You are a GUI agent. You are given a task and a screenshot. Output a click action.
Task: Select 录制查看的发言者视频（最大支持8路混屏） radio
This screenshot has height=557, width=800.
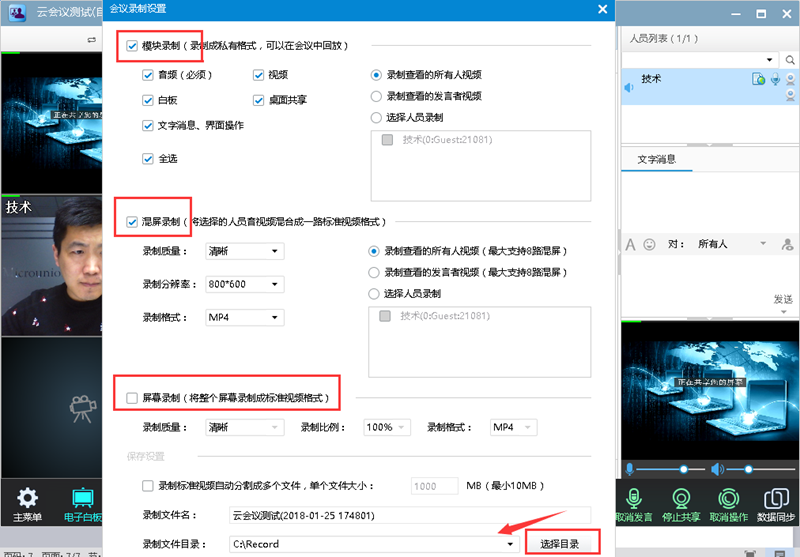(x=374, y=272)
